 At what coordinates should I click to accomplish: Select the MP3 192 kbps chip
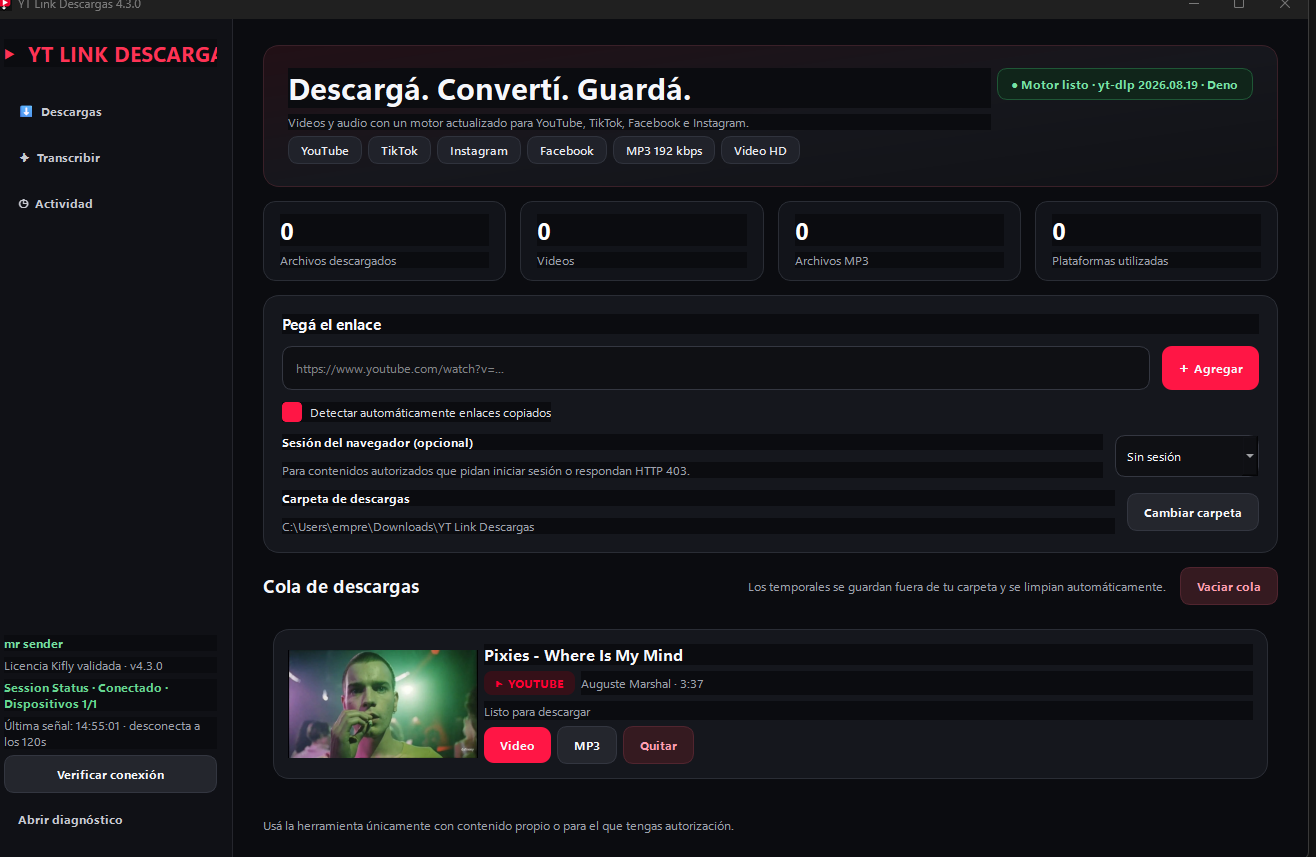tap(664, 151)
